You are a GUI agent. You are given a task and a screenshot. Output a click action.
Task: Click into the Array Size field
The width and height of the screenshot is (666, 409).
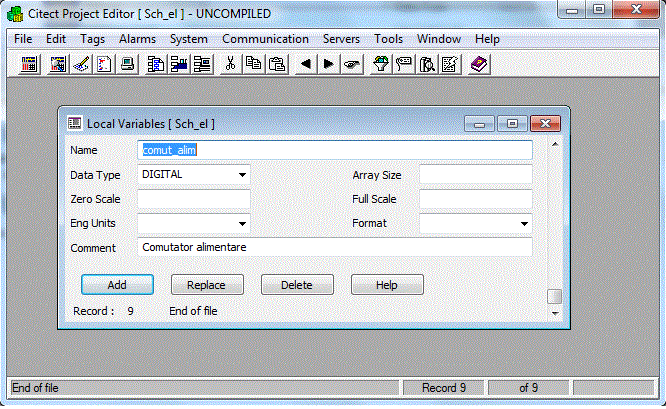coord(475,175)
